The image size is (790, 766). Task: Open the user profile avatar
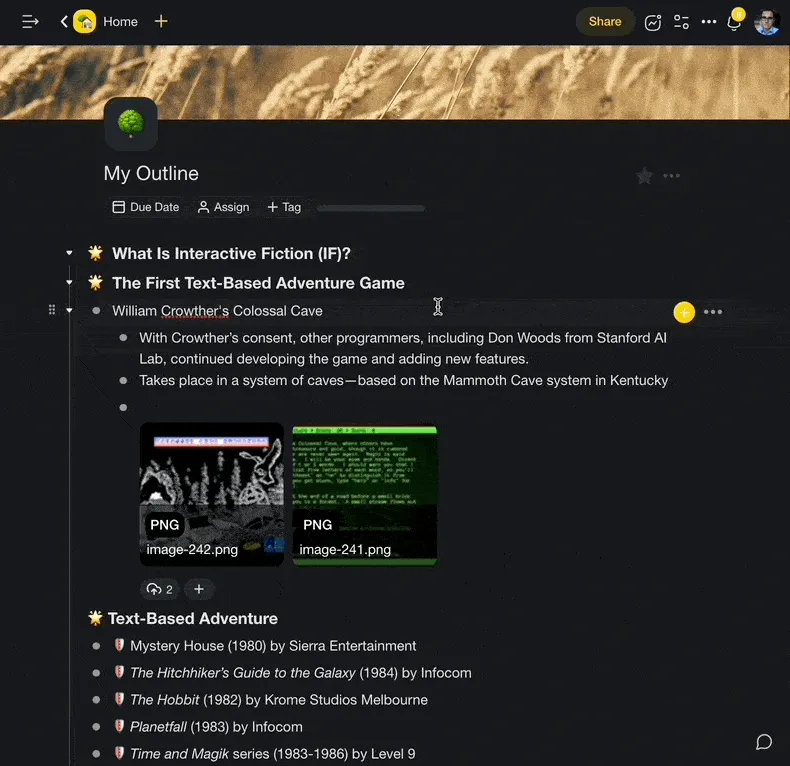click(x=767, y=22)
